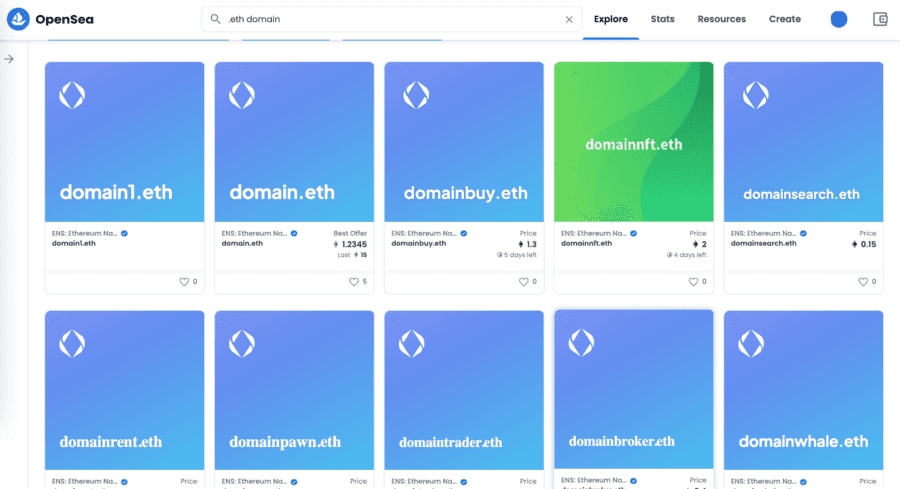The height and width of the screenshot is (489, 900).
Task: Click the verified badge on the domain1.eth card
Action: tap(124, 233)
